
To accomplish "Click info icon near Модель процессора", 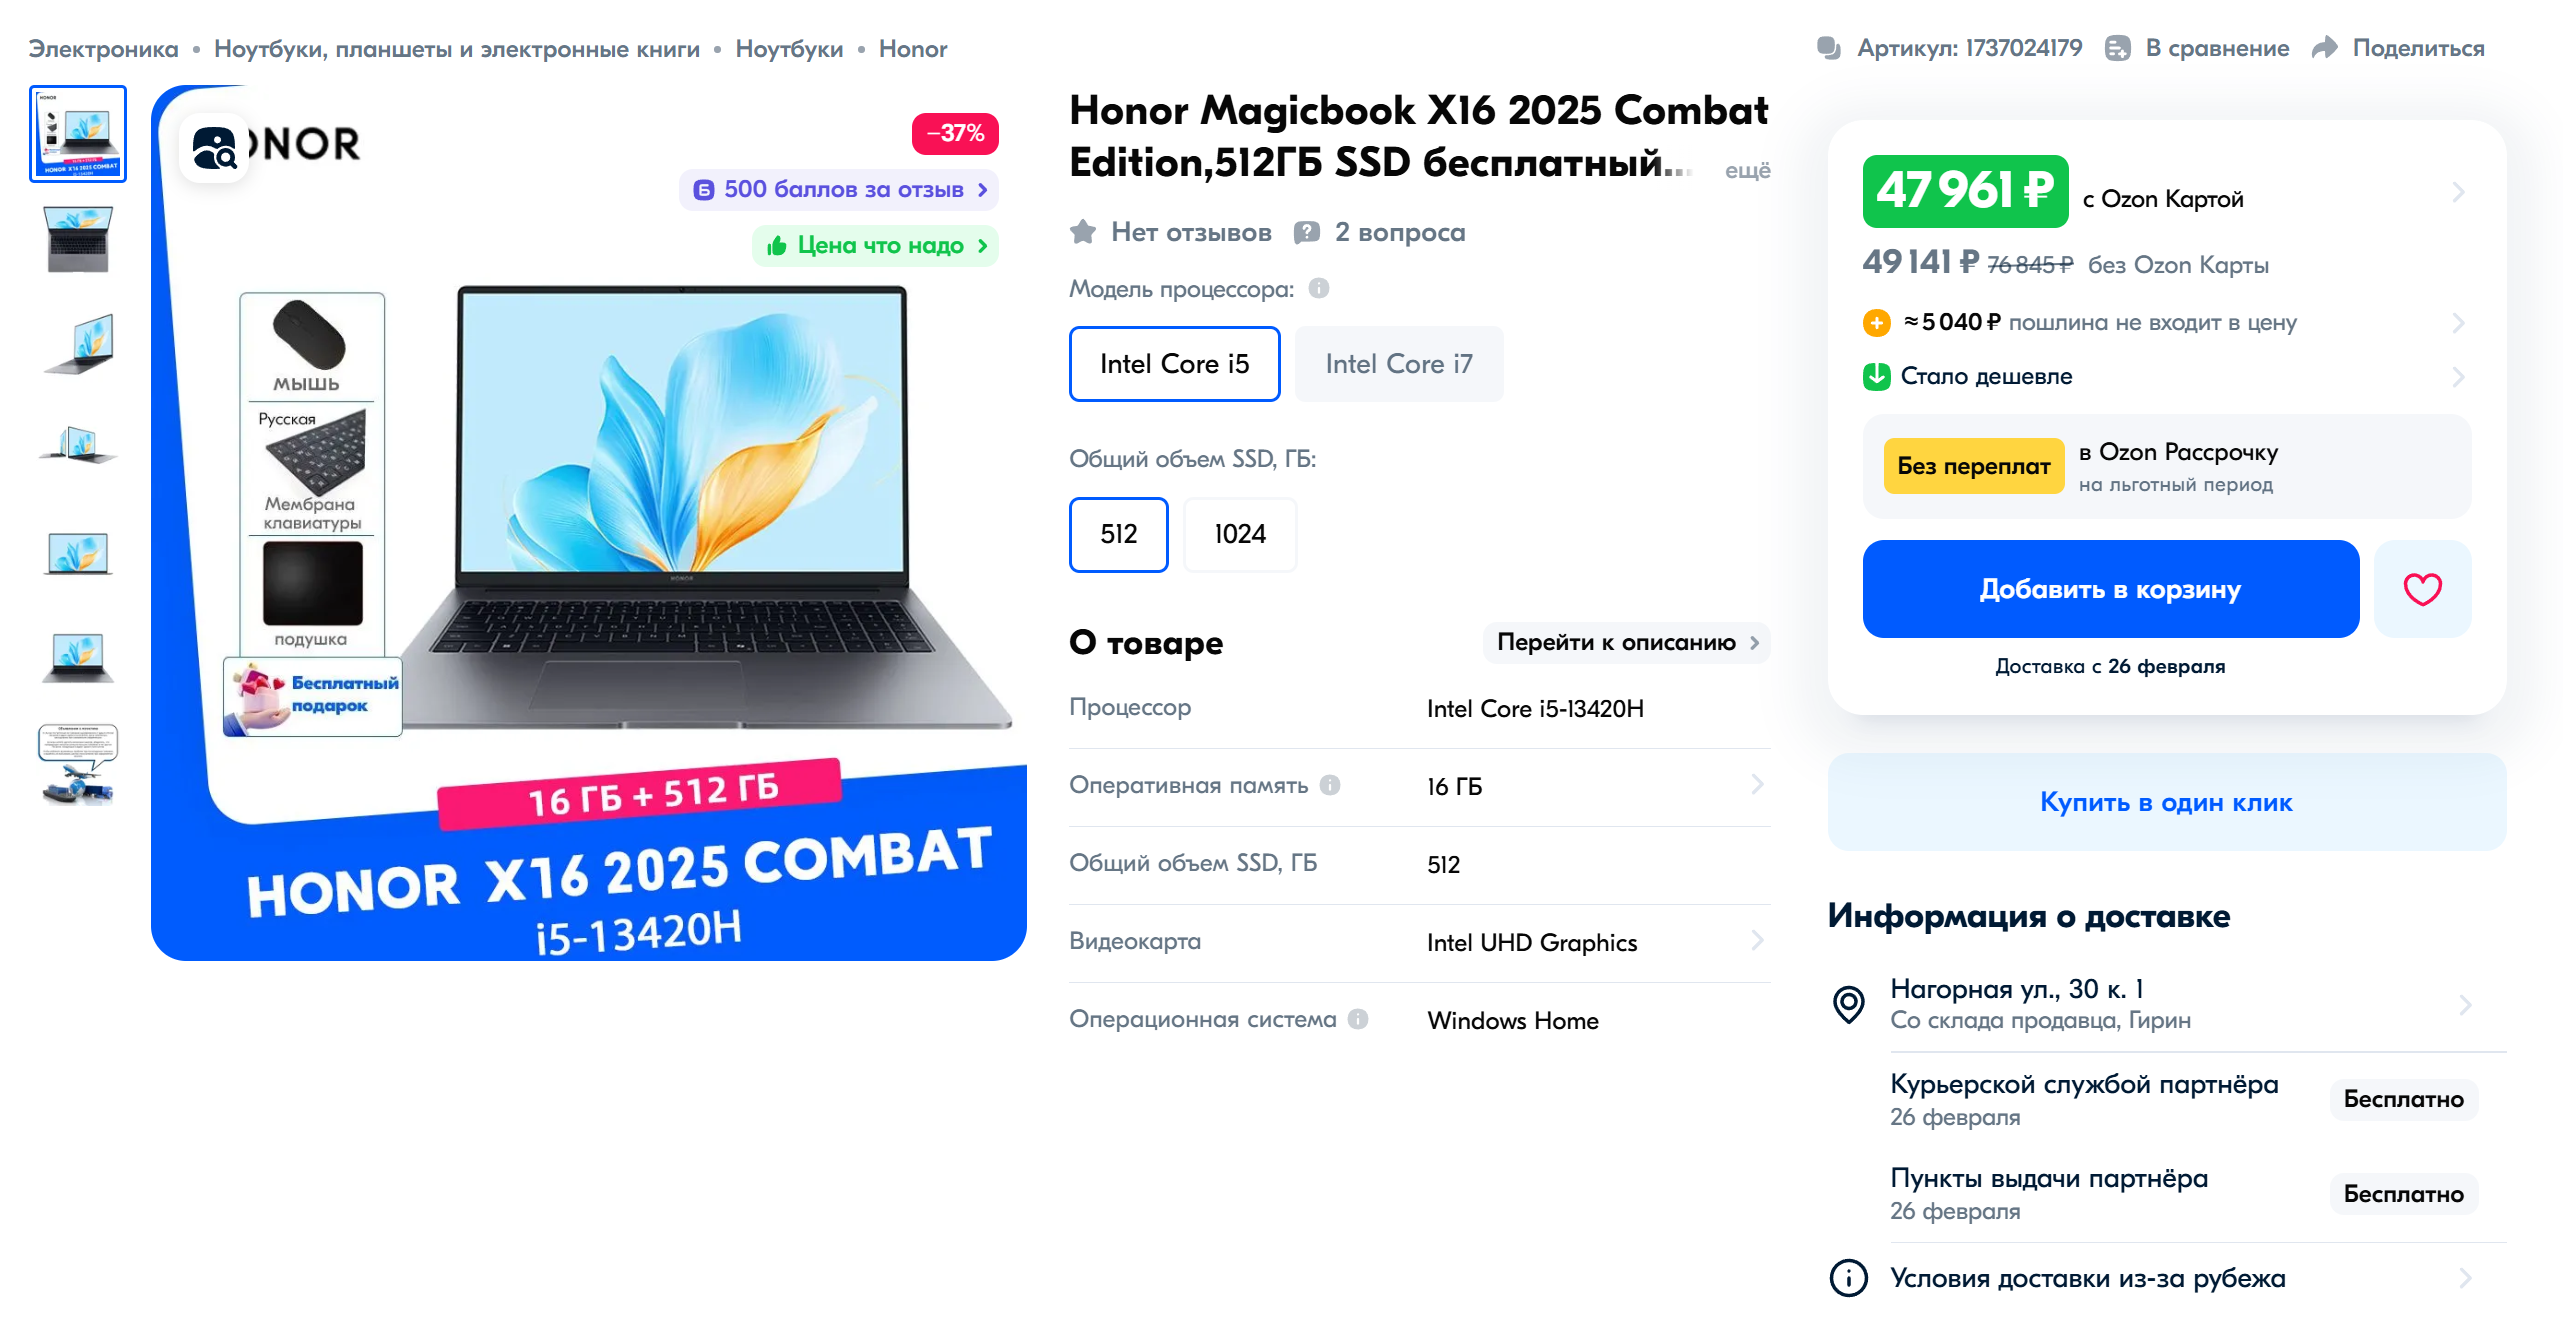I will (x=1319, y=288).
